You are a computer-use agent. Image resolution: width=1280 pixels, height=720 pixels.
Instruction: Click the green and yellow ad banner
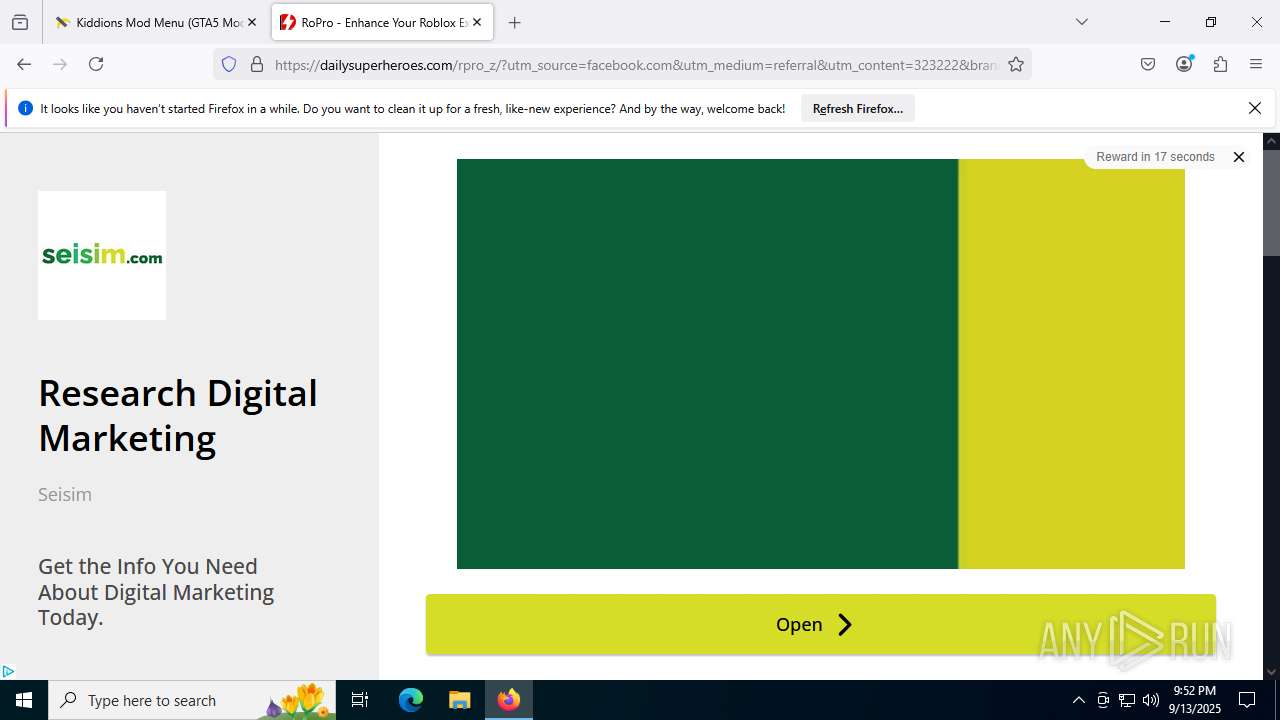(x=821, y=364)
